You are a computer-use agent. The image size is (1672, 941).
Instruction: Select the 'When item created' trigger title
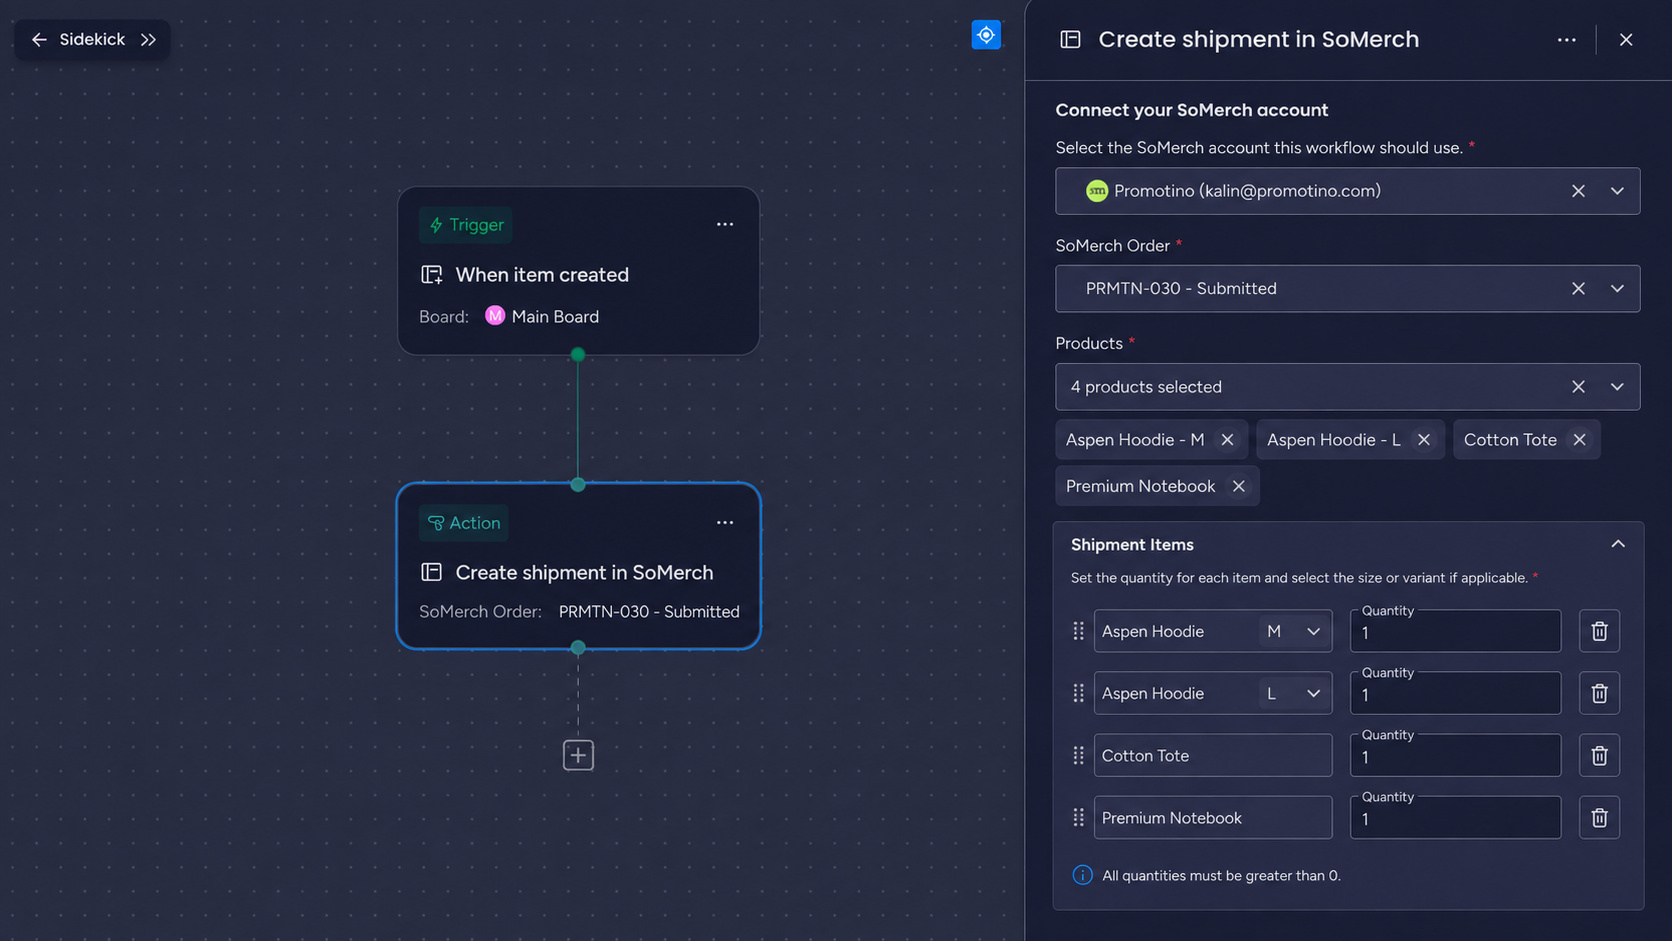(542, 274)
